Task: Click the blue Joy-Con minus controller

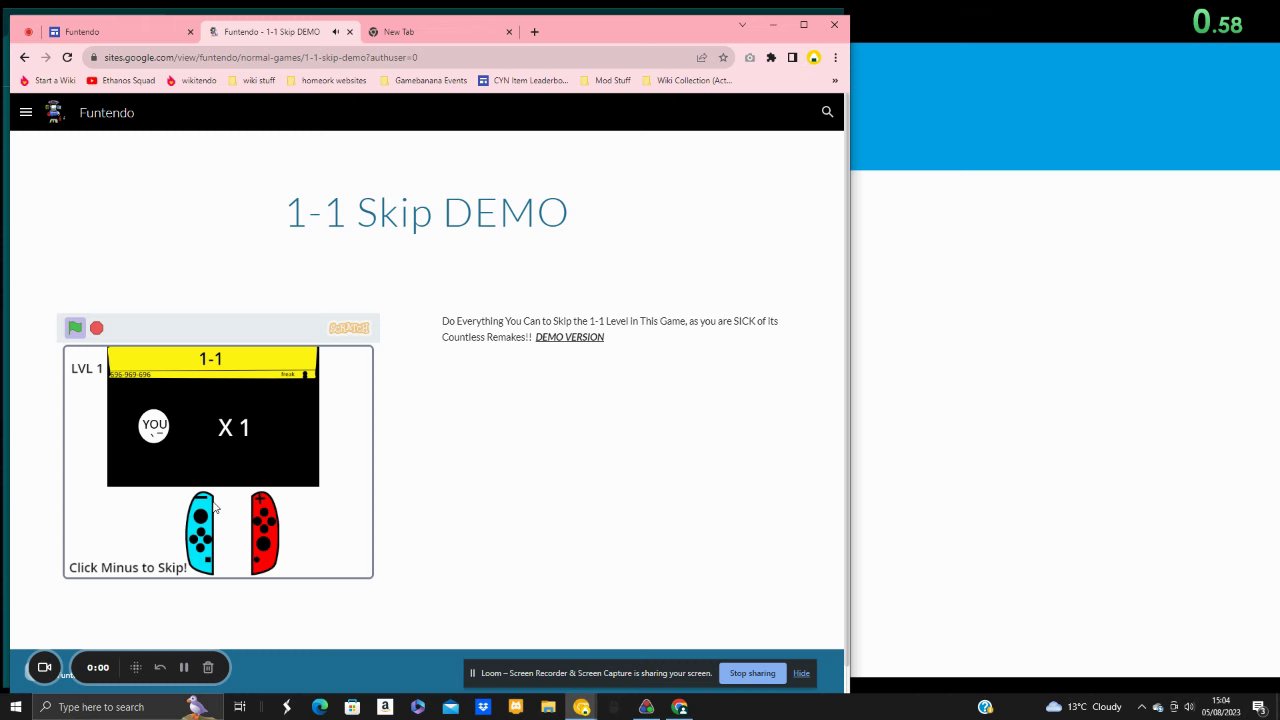Action: (x=201, y=533)
